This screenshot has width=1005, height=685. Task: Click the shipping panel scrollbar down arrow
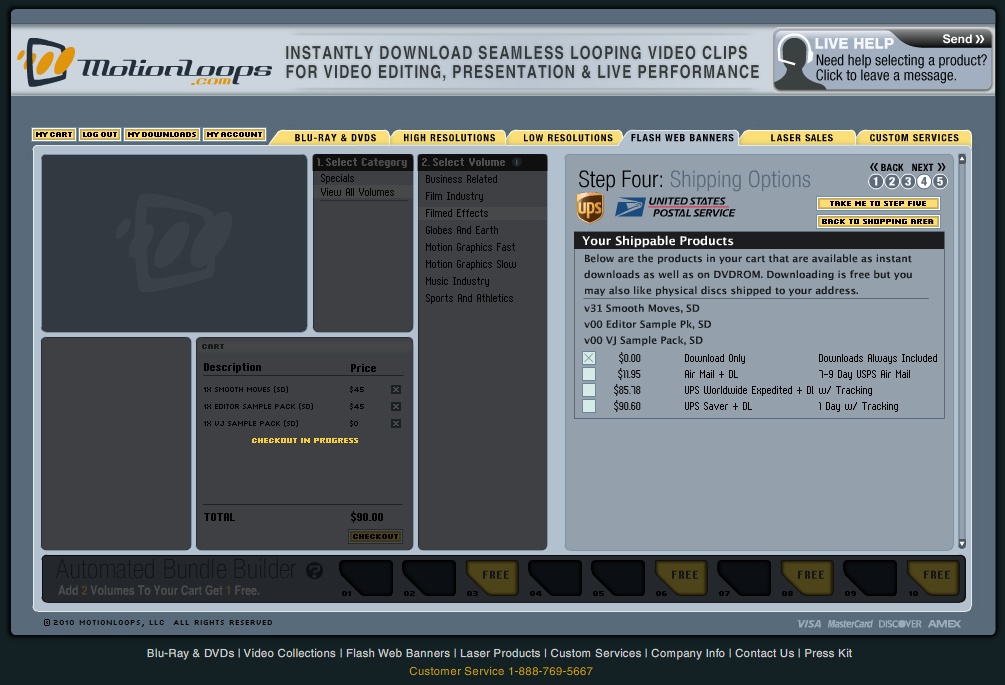pos(961,543)
